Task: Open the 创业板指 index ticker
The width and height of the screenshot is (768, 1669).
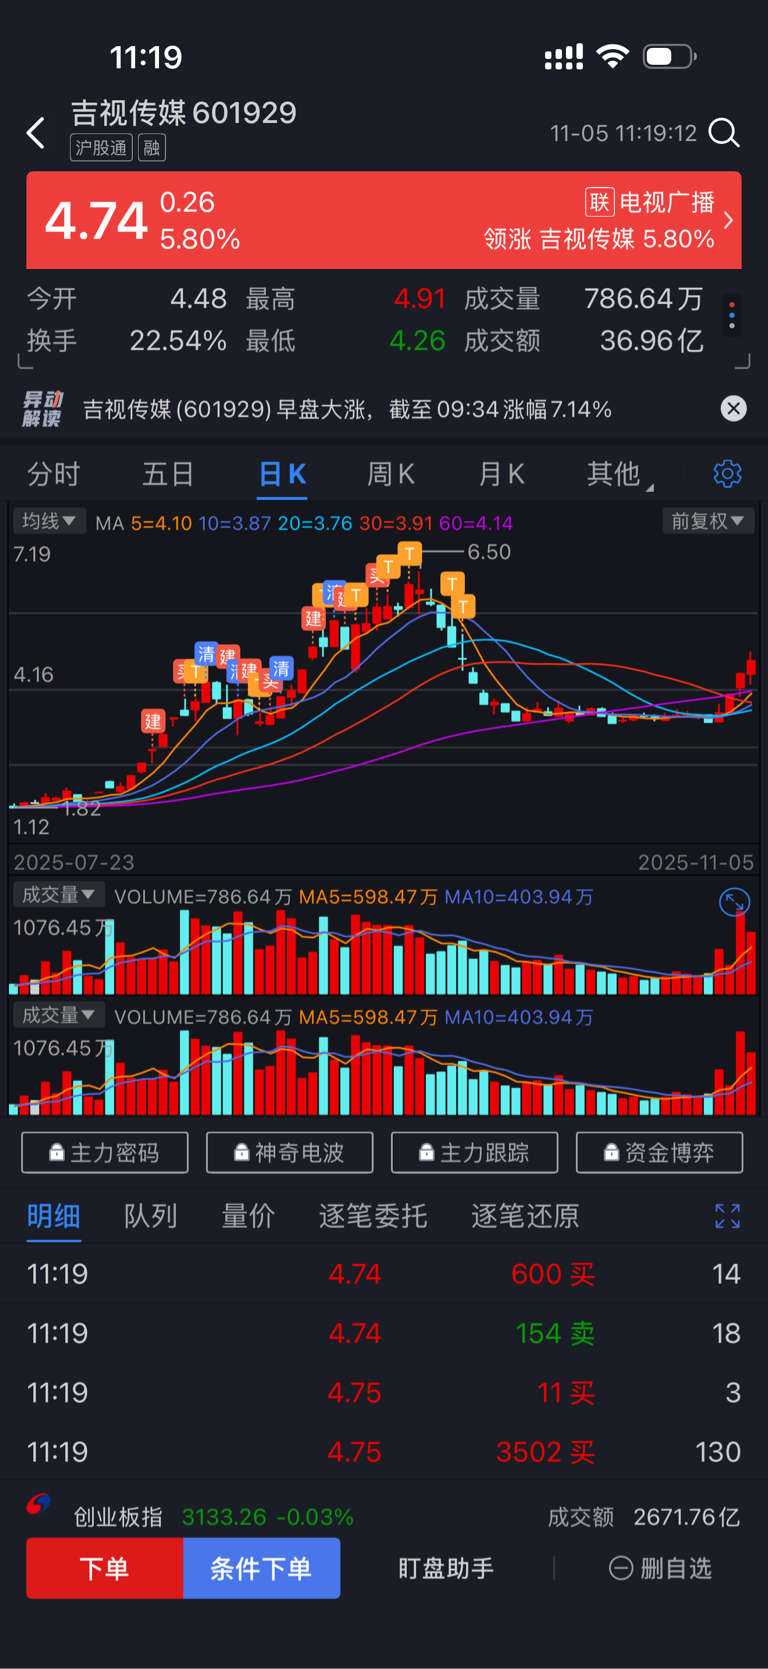Action: pyautogui.click(x=213, y=1517)
